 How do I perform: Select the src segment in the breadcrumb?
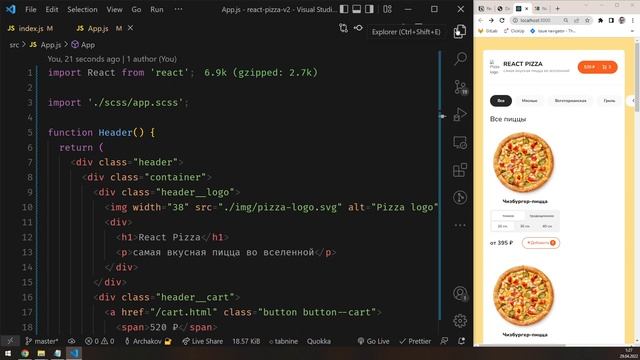[x=14, y=45]
